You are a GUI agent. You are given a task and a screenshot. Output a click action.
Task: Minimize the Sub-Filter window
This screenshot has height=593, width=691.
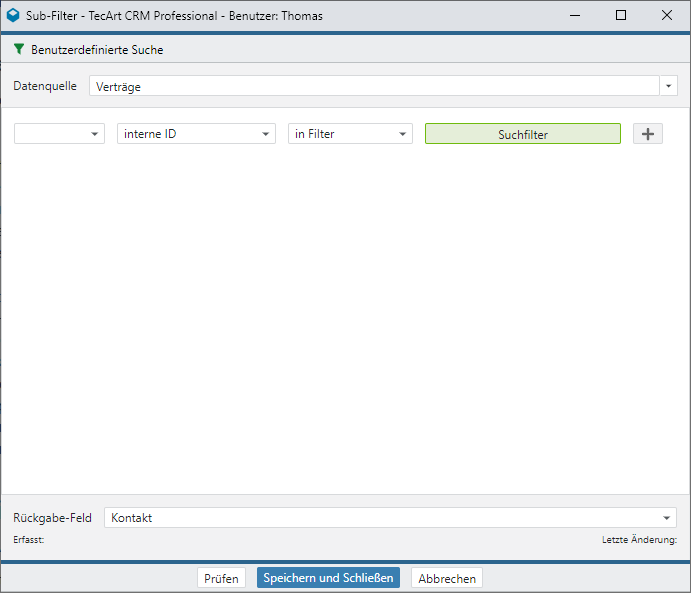point(575,16)
